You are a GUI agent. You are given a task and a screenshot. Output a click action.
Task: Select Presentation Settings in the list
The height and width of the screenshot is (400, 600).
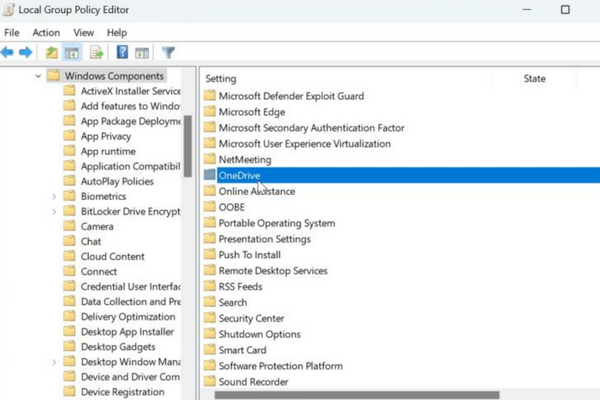click(264, 239)
